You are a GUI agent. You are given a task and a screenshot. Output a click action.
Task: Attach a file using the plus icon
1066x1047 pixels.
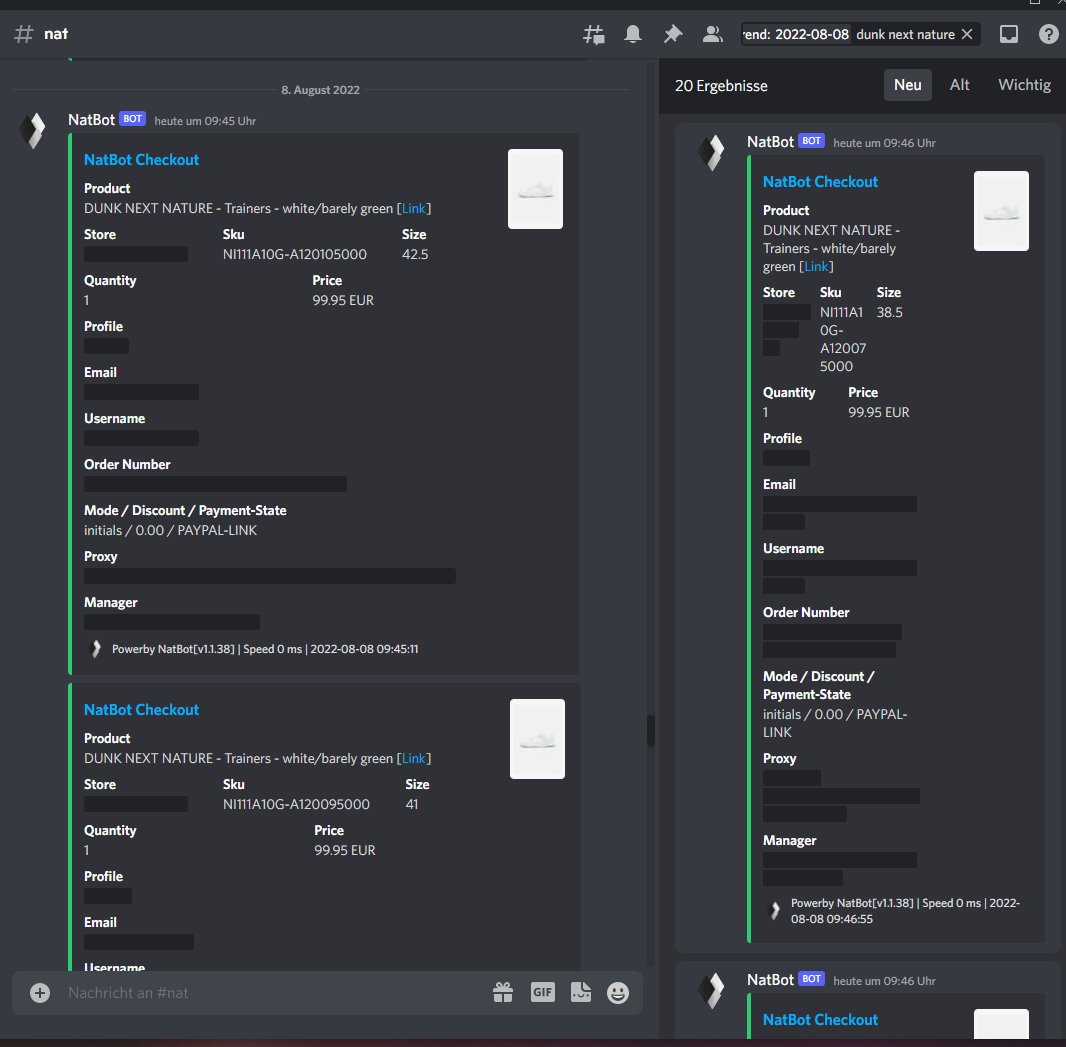(38, 992)
